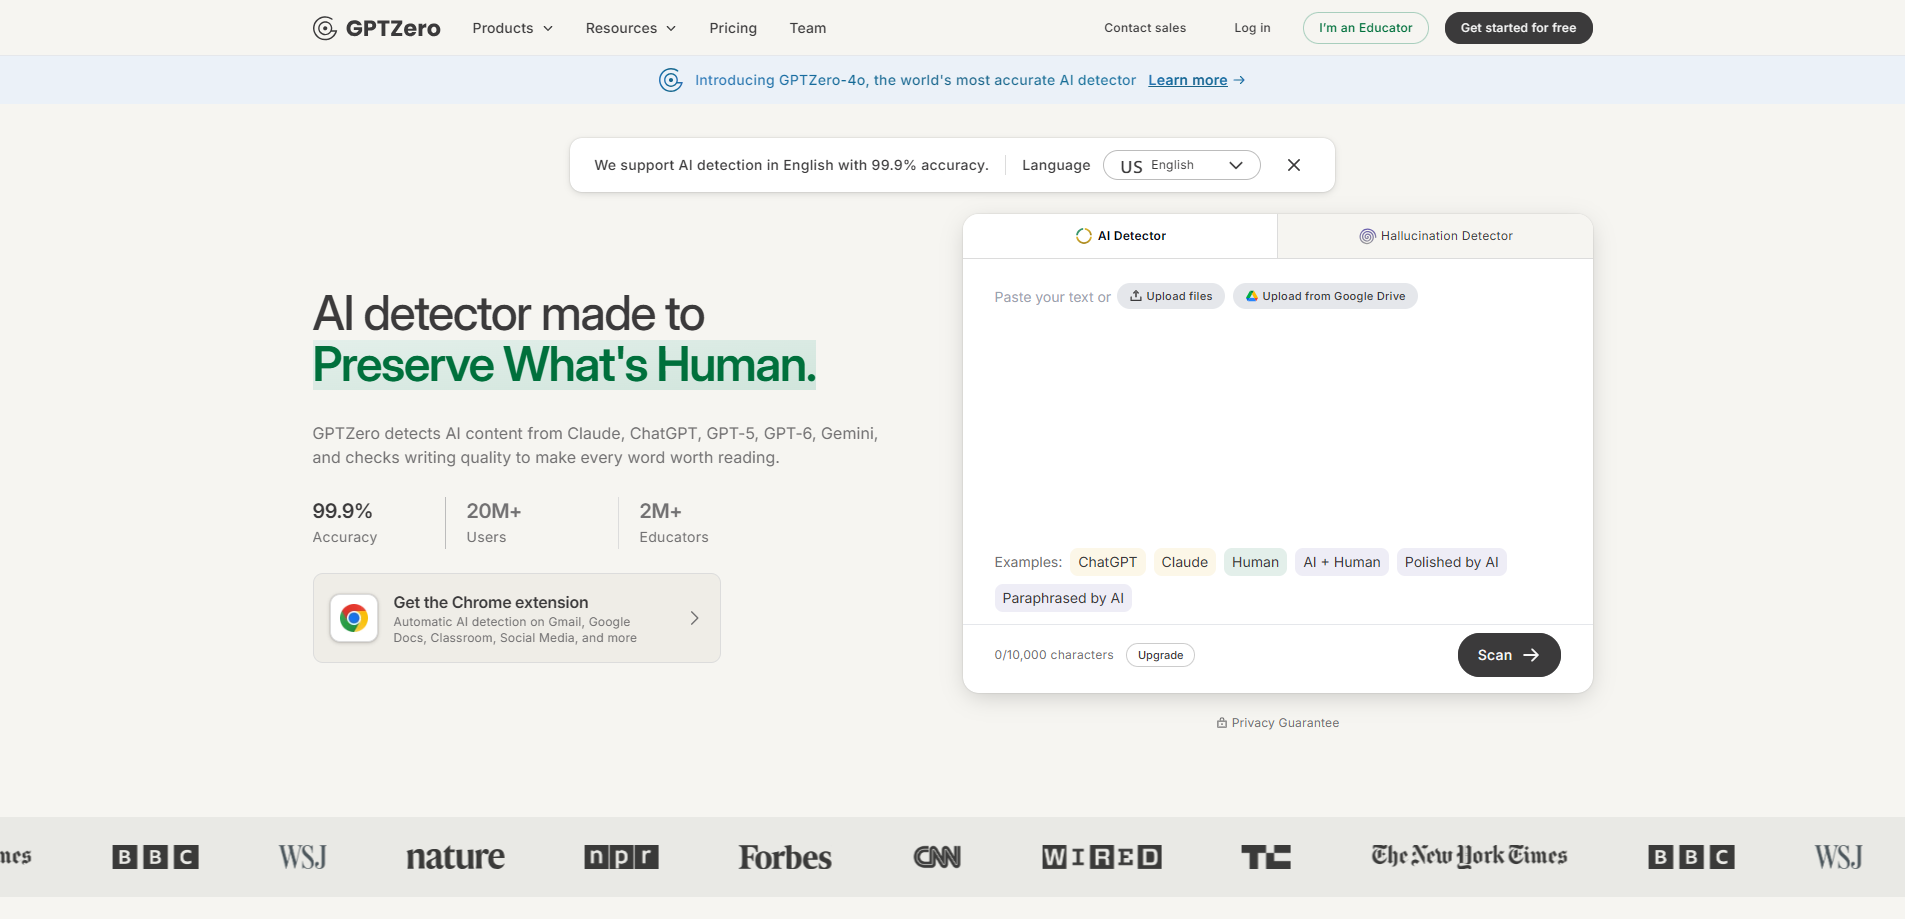This screenshot has height=919, width=1905.
Task: Click the NPR logo
Action: coord(621,857)
